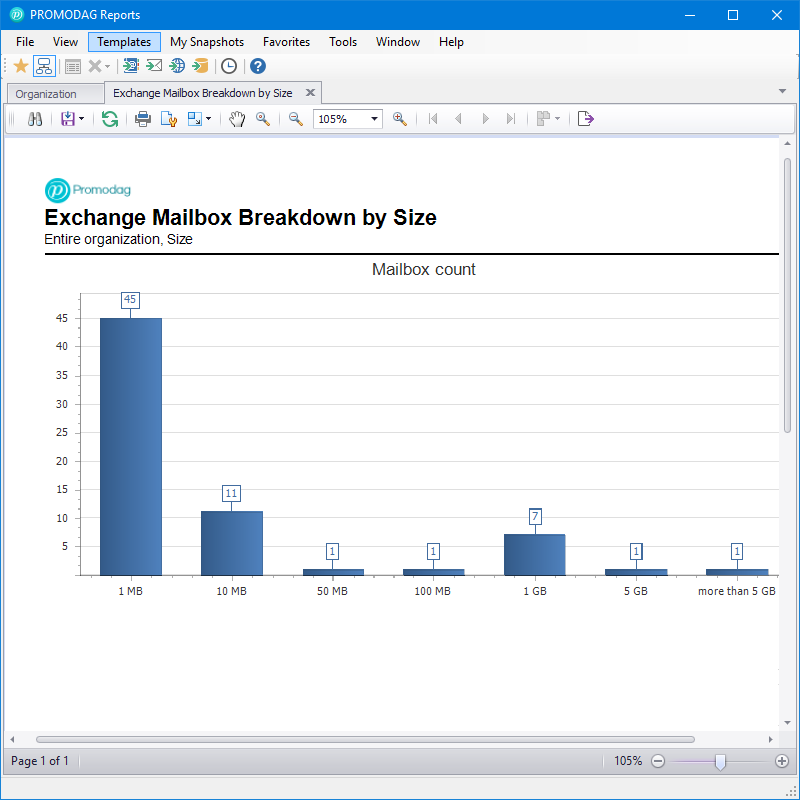Click the scroll right arrow of report

point(770,739)
